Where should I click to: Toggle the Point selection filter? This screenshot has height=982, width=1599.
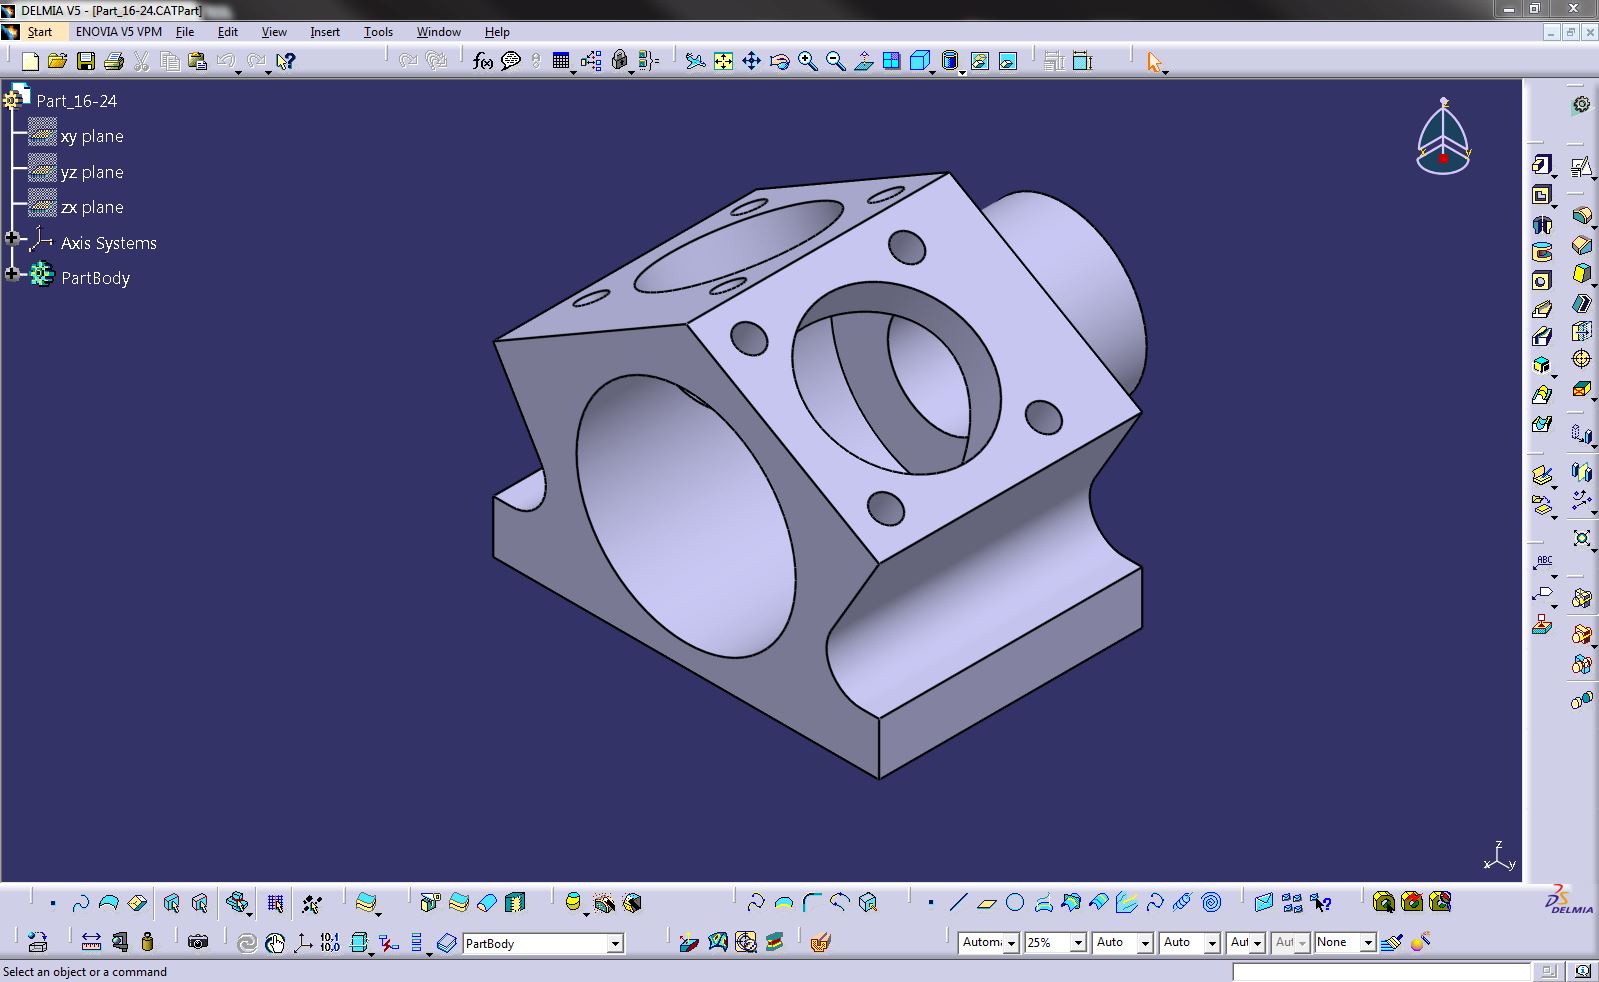53,903
